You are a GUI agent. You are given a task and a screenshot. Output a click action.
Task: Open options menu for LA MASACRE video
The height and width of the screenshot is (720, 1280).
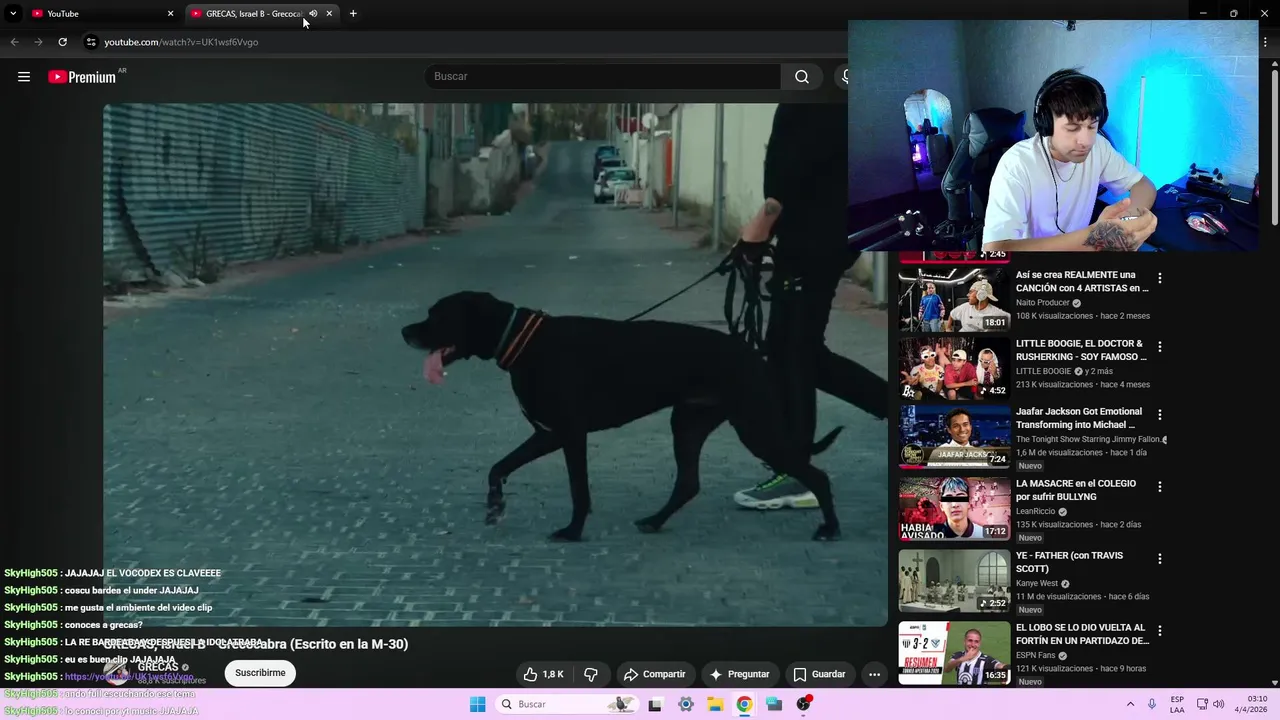(1160, 487)
